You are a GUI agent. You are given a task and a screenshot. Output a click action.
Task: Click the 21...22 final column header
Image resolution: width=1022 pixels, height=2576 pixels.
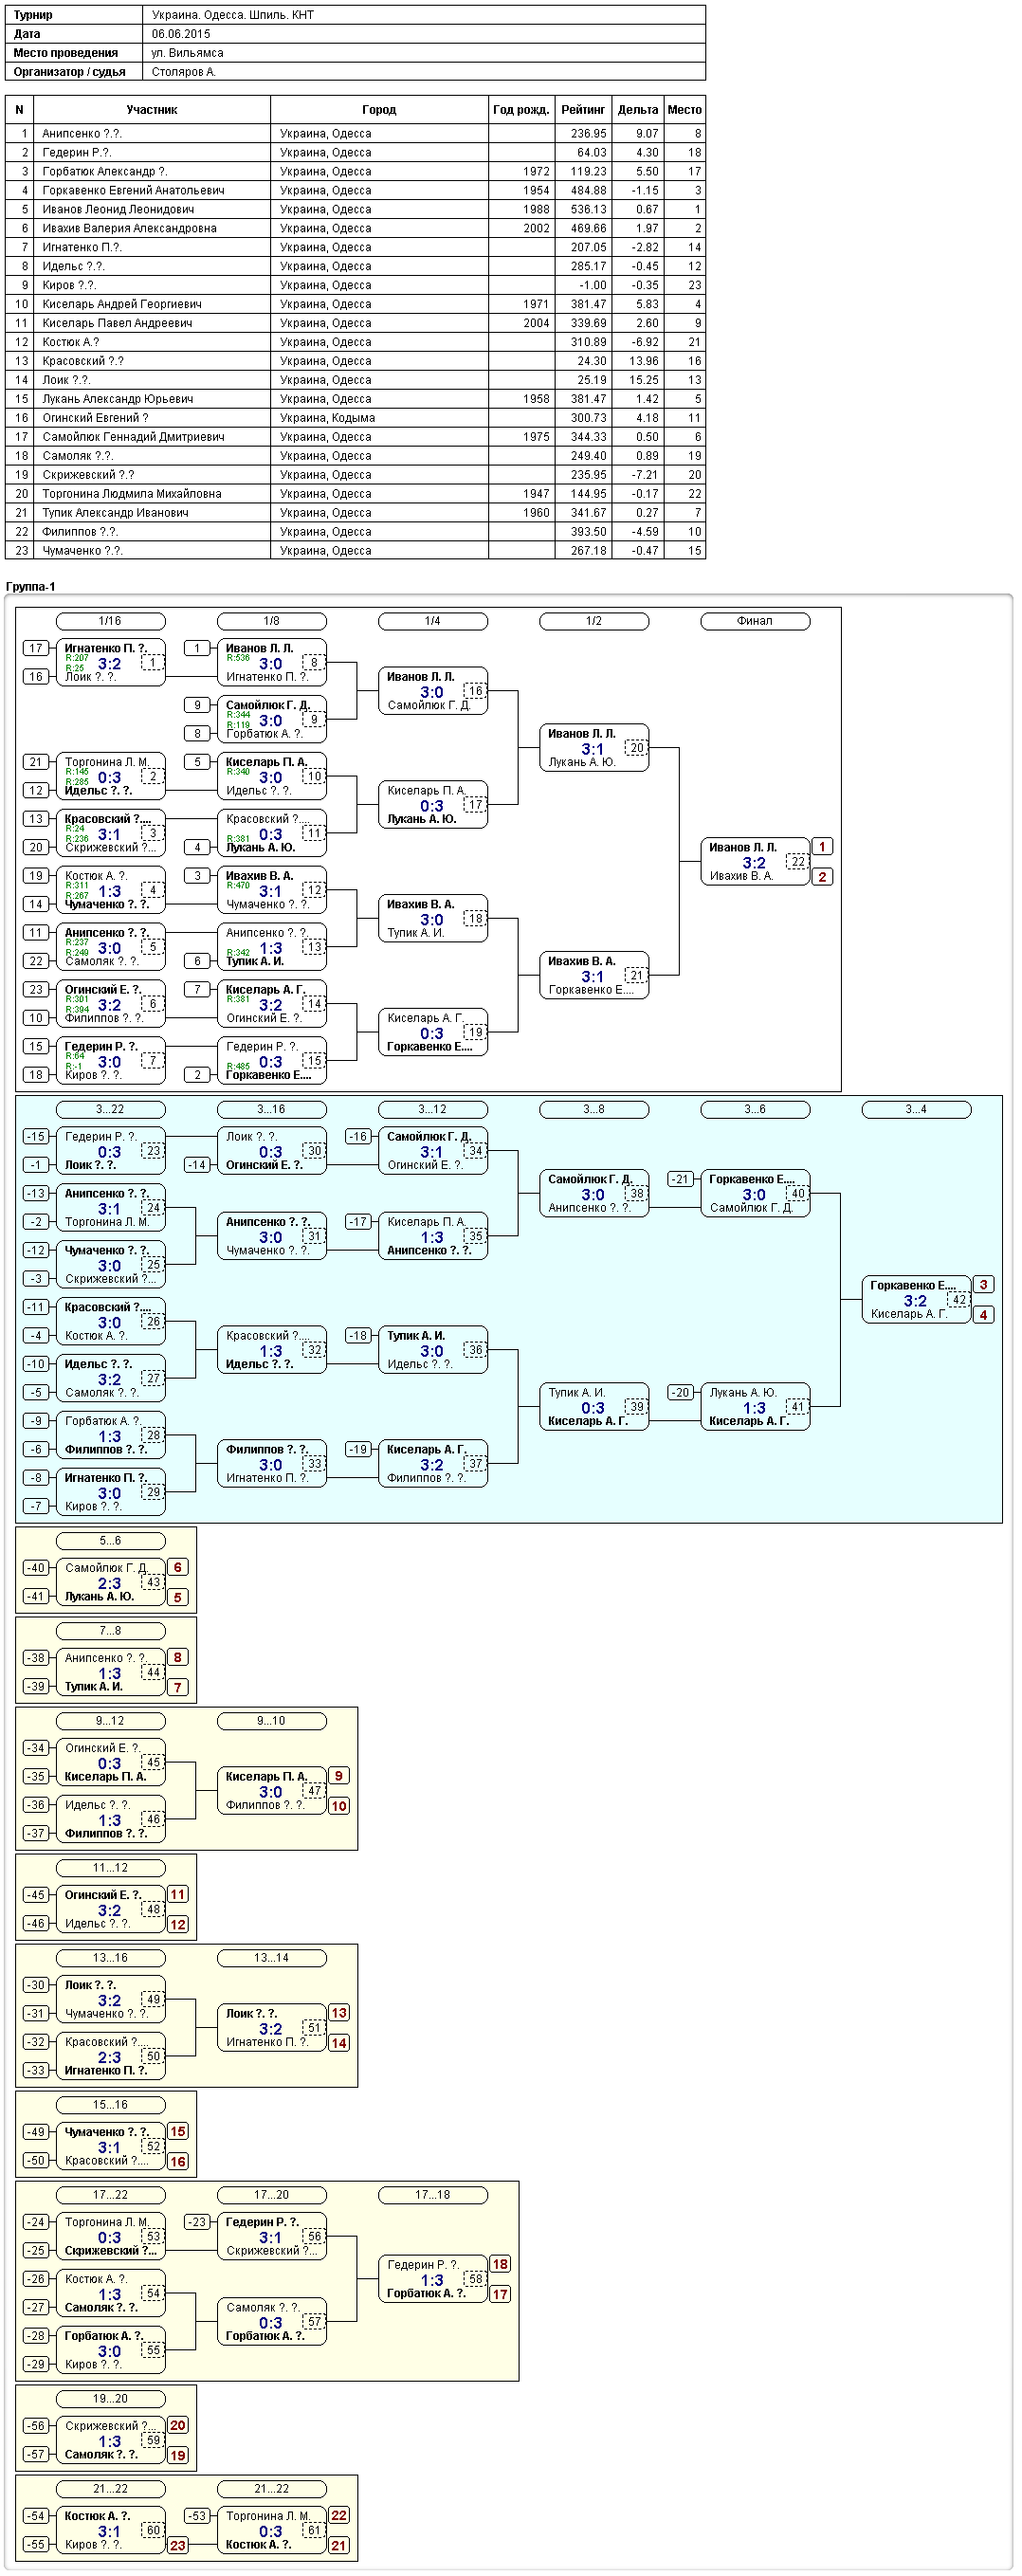click(x=272, y=2488)
